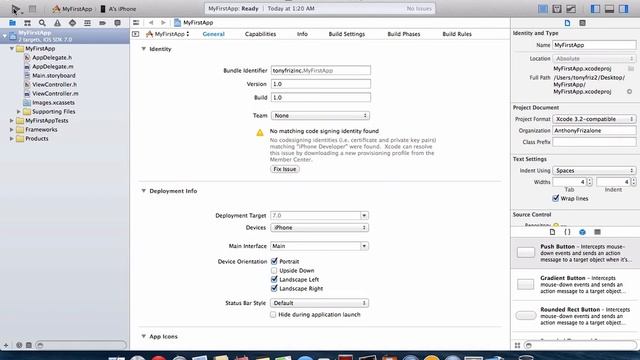Toggle project and targets list
The height and width of the screenshot is (360, 640).
pos(136,34)
